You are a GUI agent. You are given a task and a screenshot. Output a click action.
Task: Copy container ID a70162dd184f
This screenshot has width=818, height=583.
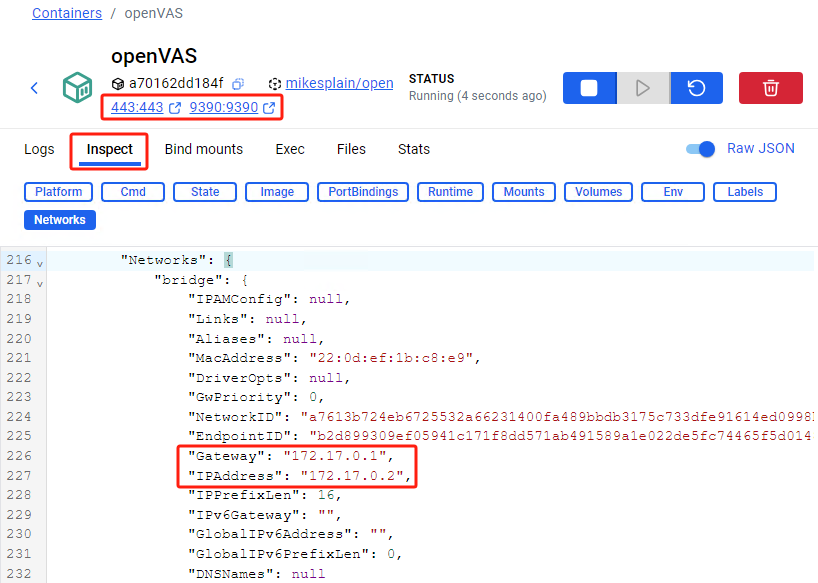[x=238, y=83]
